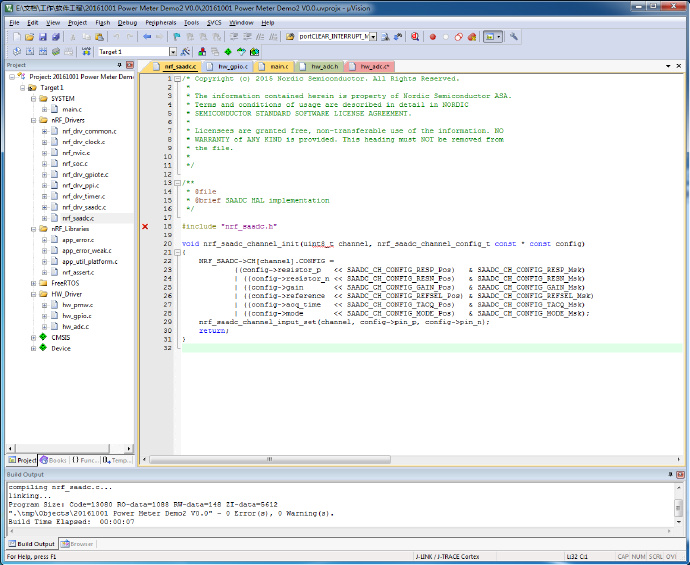This screenshot has height=565, width=690.
Task: Collapse the nRF_Drivers group
Action: coord(33,120)
